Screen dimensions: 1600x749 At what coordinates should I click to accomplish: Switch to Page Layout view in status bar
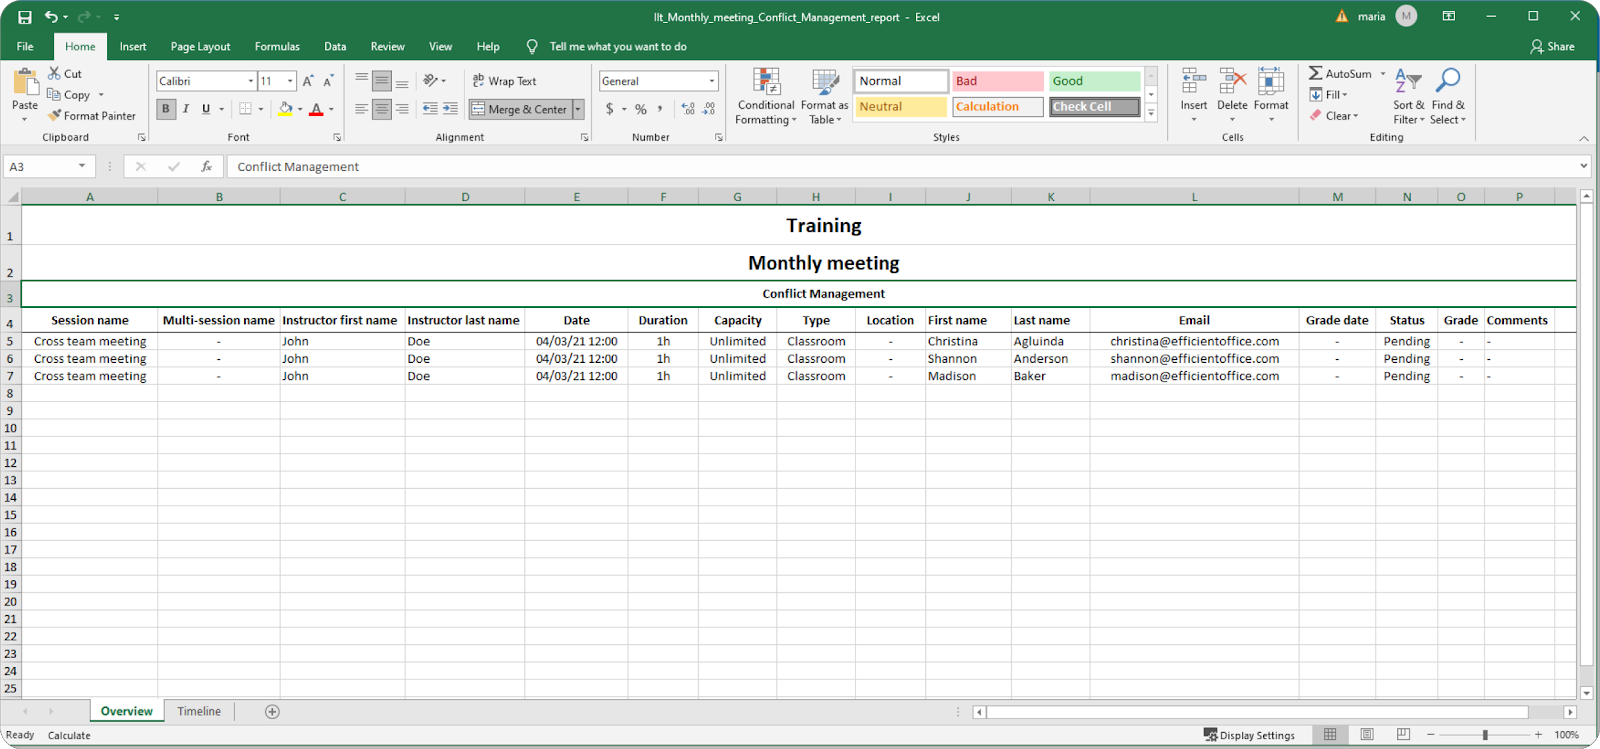pyautogui.click(x=1367, y=734)
